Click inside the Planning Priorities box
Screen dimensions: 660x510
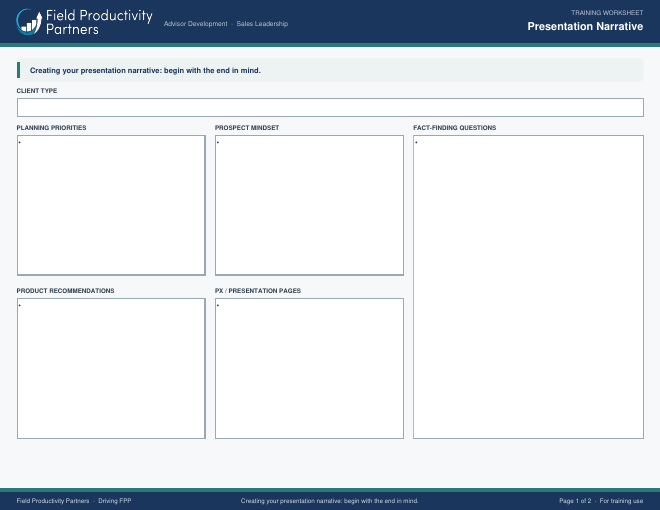coord(111,205)
